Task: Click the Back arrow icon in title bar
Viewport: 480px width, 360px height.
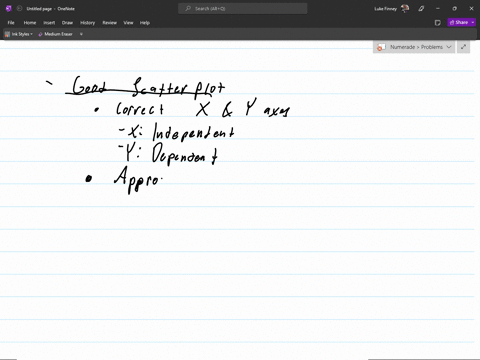Action: coord(19,9)
